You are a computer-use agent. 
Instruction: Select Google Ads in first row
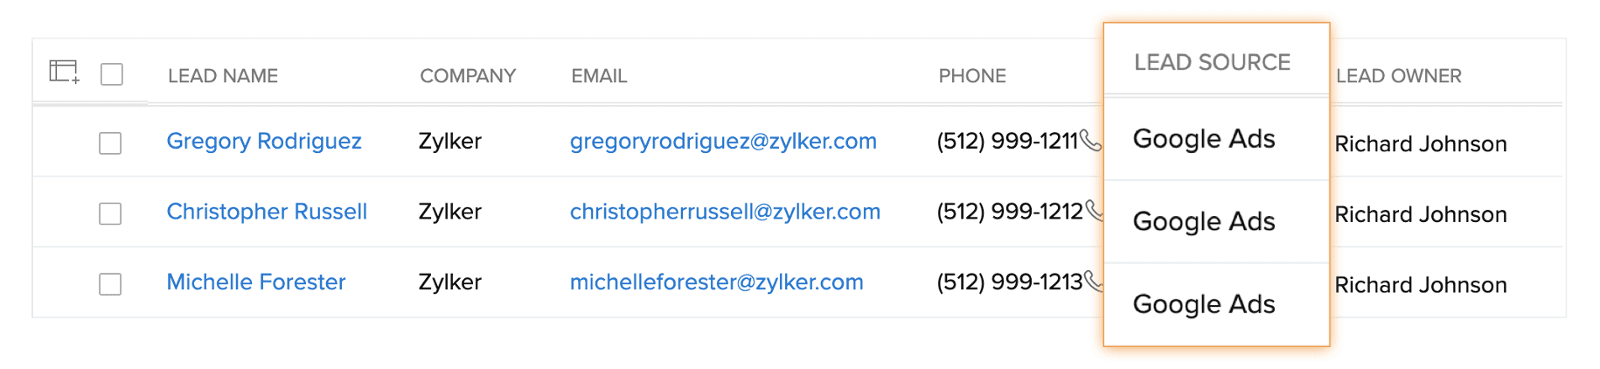1204,139
